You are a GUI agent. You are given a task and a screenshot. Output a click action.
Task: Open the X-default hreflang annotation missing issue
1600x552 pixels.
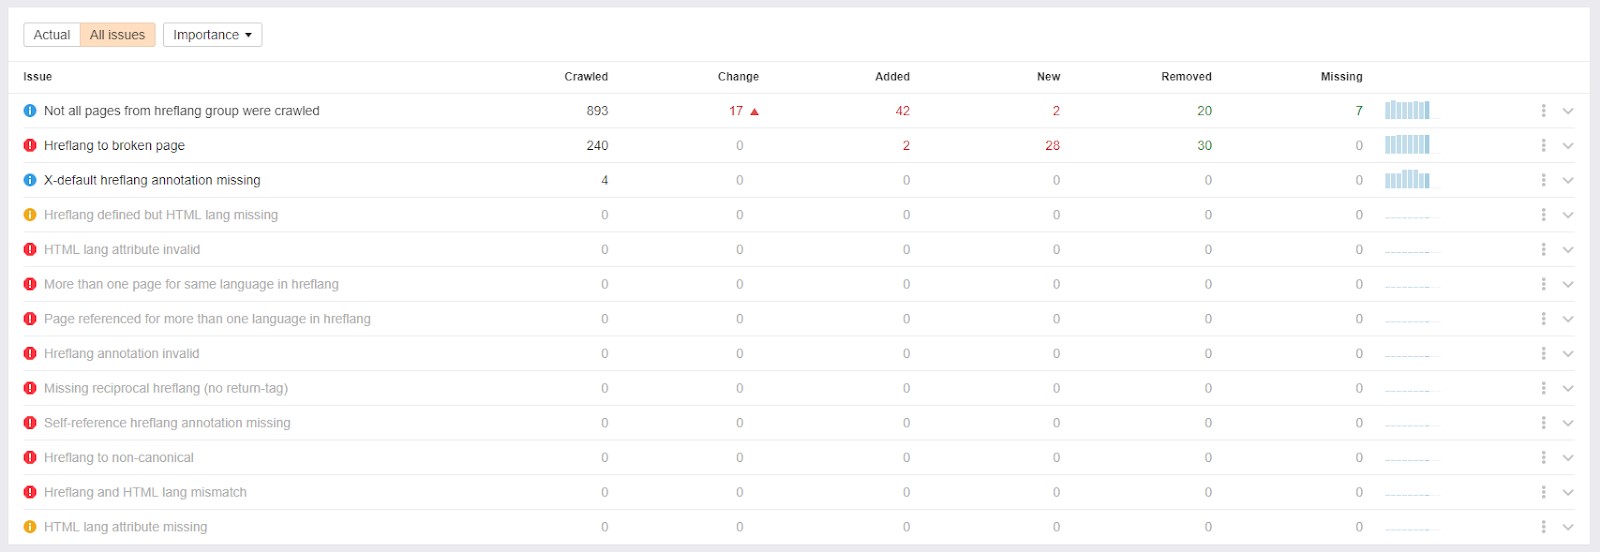click(x=152, y=180)
